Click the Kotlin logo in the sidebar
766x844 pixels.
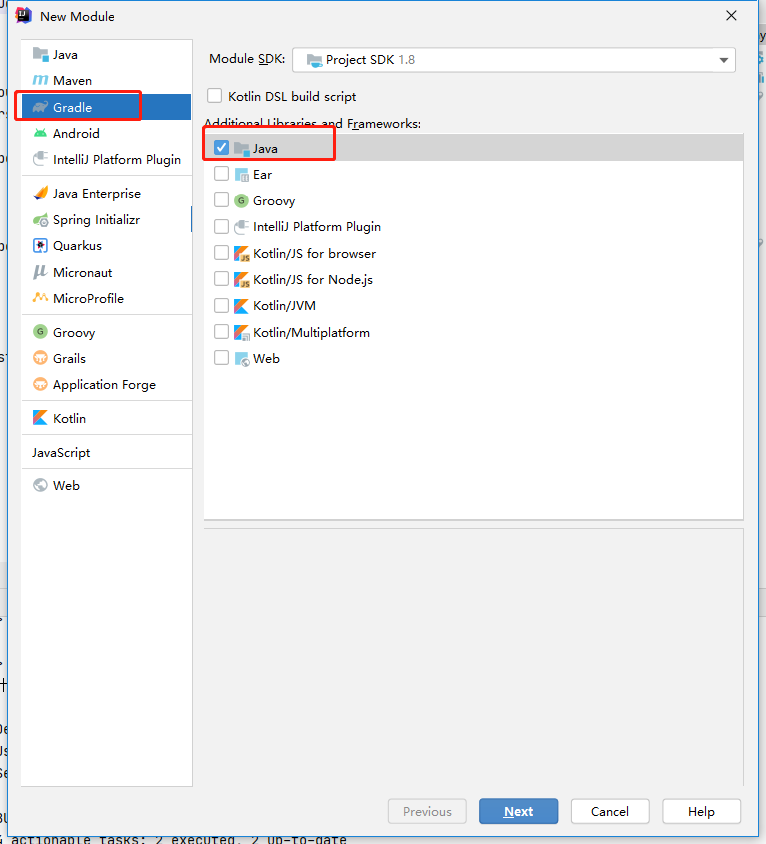[x=40, y=418]
